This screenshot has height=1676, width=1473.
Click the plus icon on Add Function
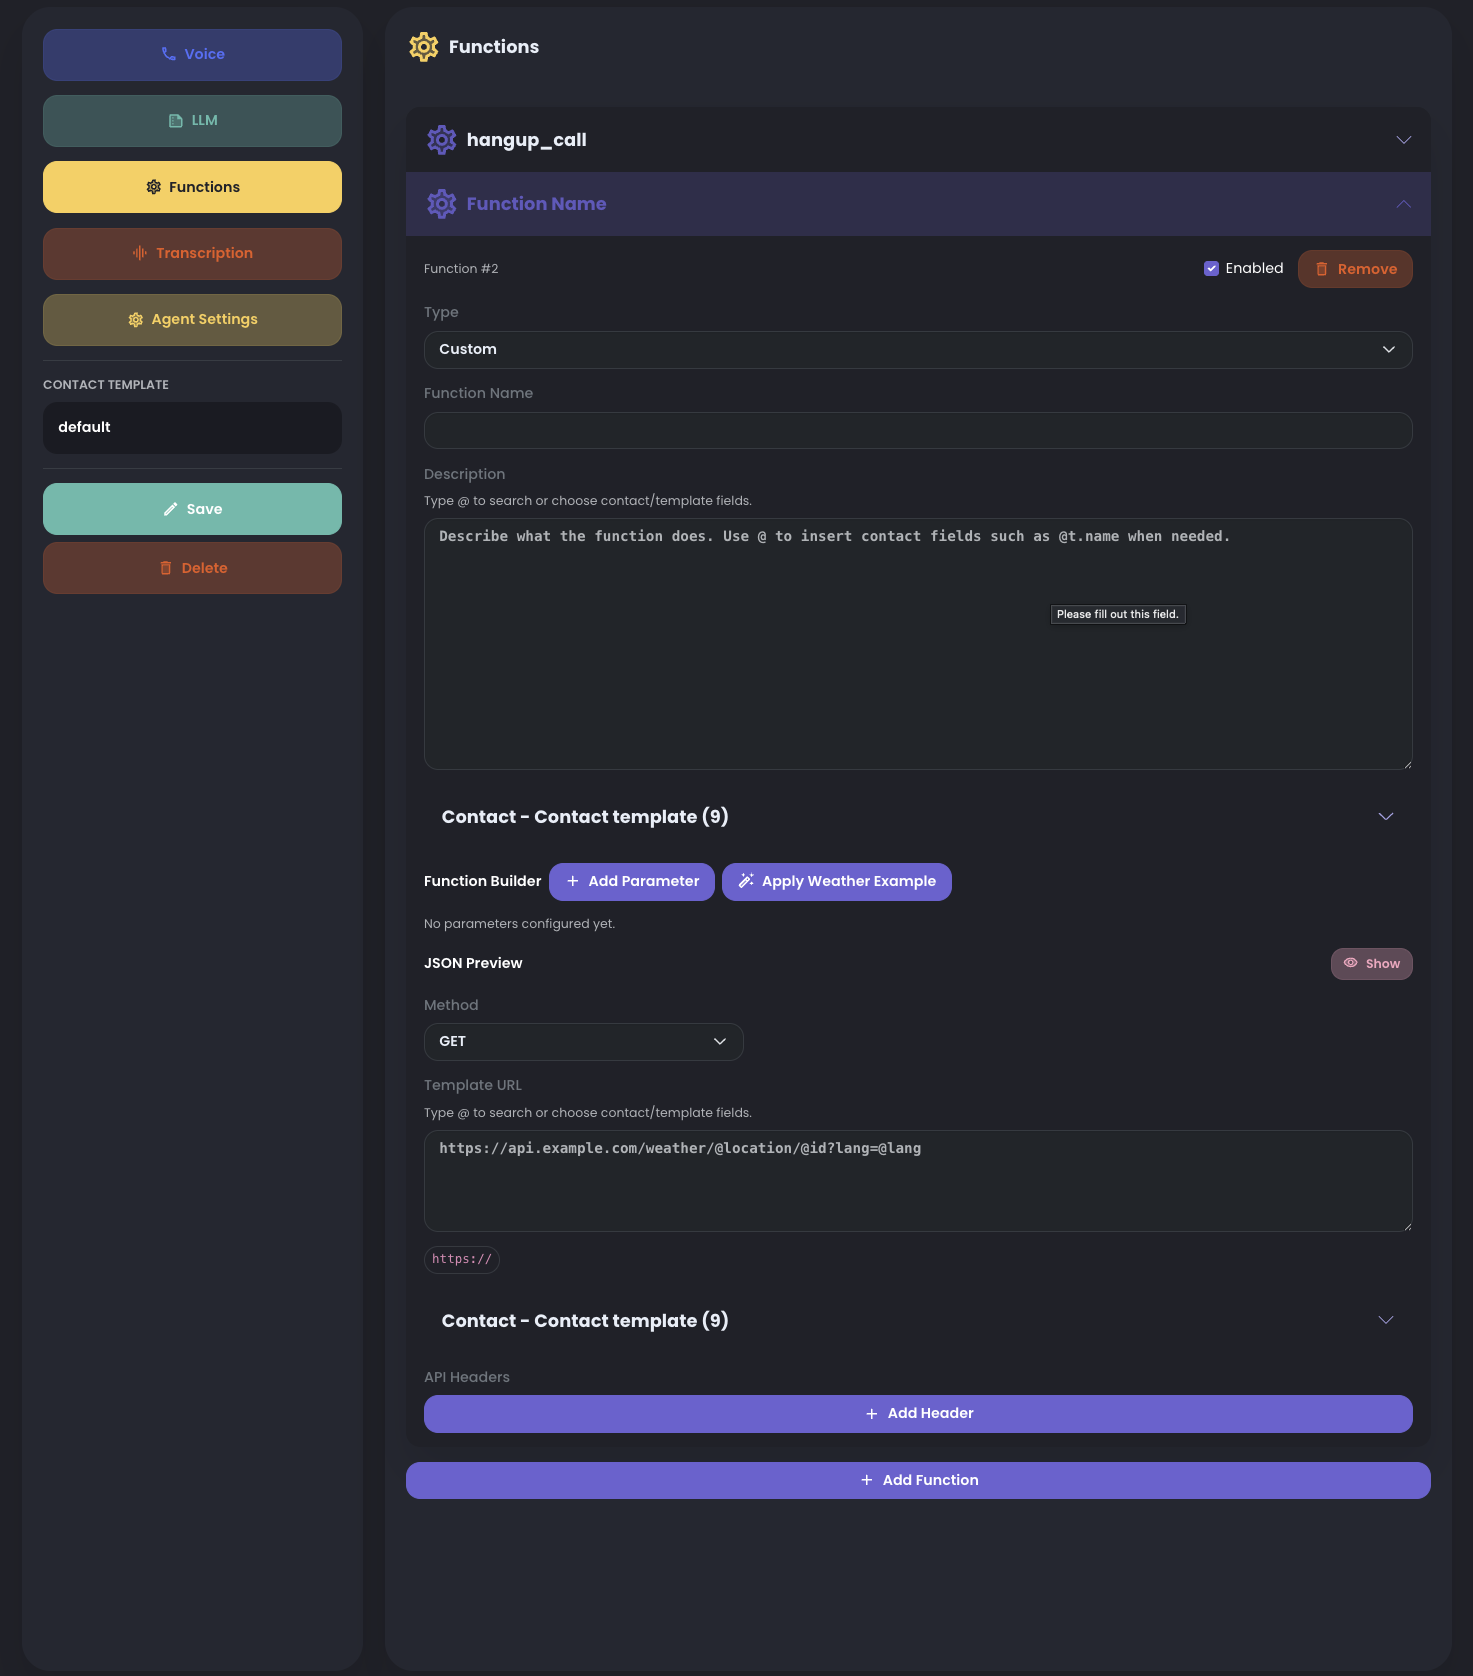(x=867, y=1480)
